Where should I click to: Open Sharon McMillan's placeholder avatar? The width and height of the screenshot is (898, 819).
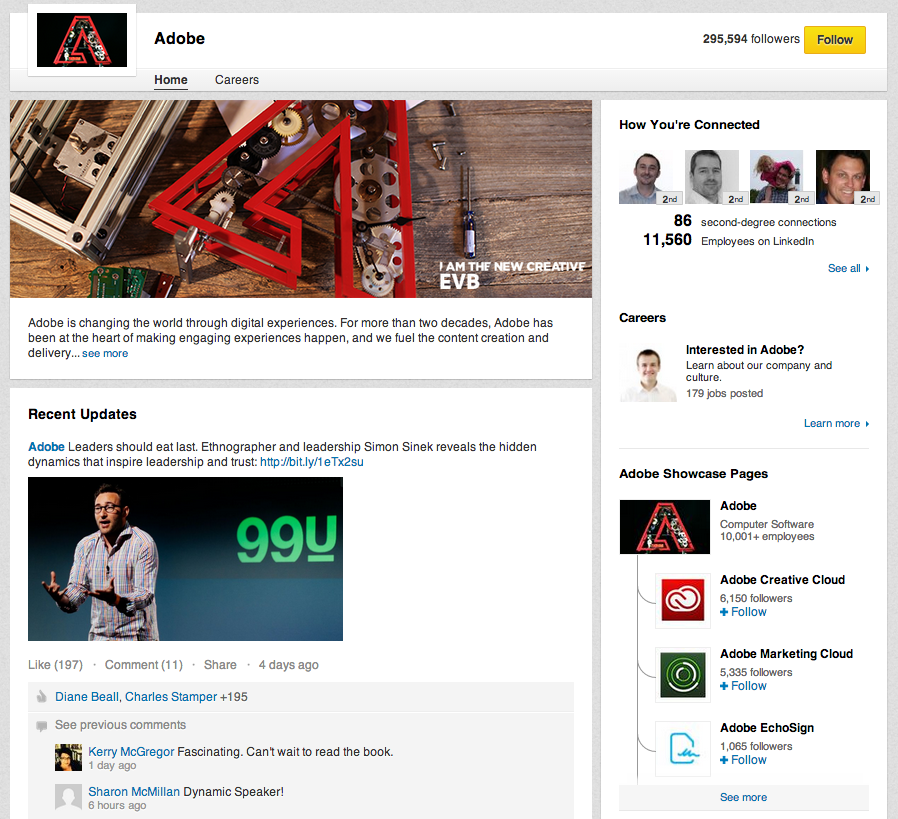(x=68, y=797)
